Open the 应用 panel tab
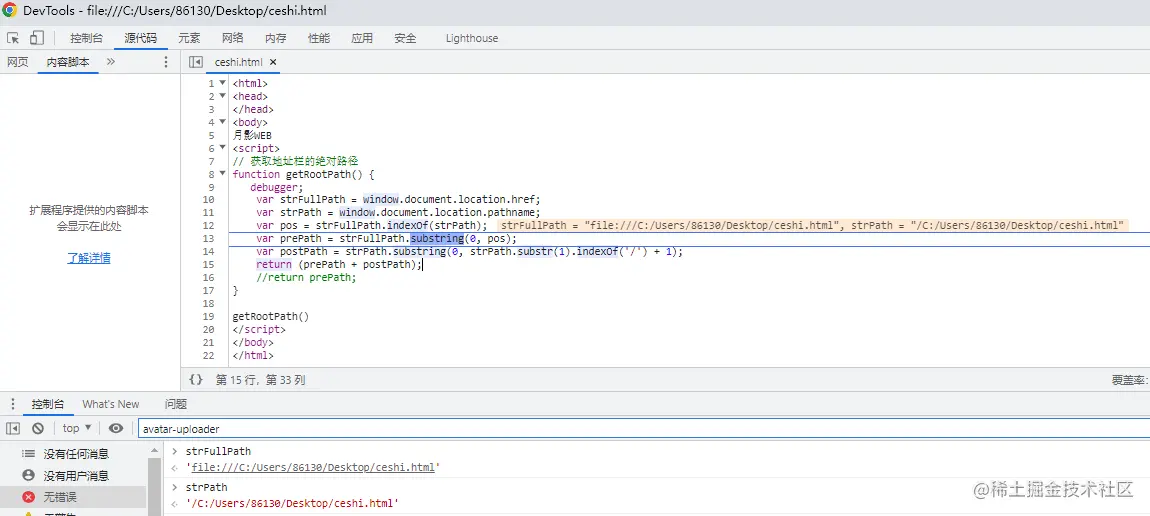 click(362, 38)
